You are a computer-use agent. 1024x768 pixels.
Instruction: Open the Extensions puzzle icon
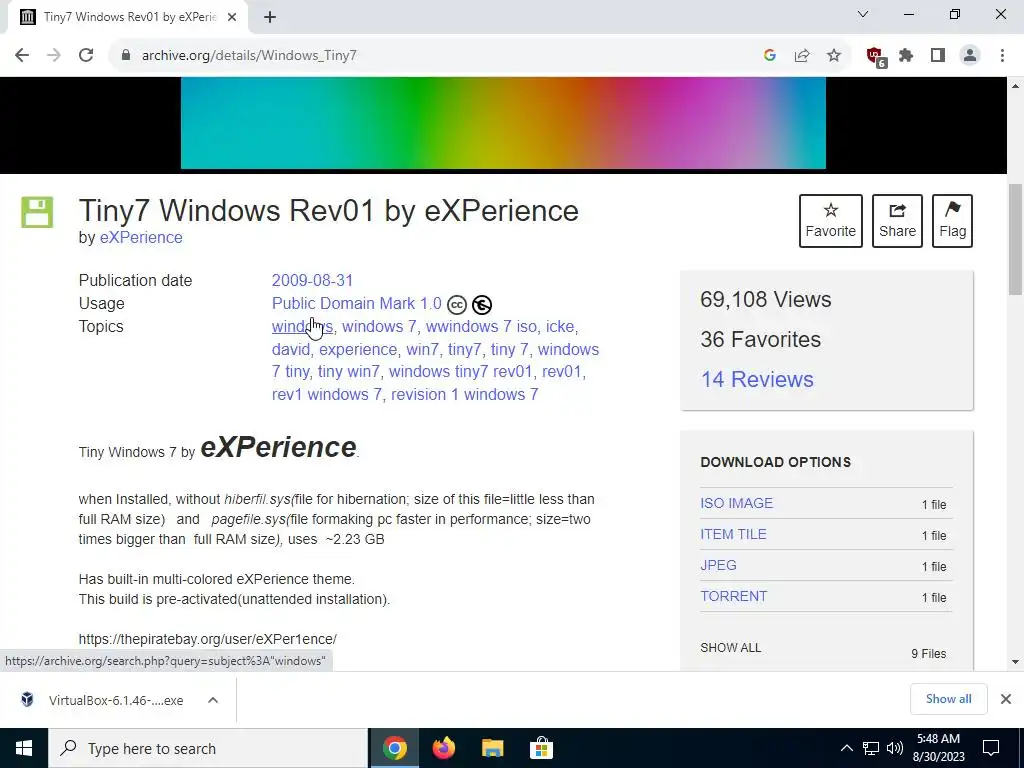click(x=906, y=56)
